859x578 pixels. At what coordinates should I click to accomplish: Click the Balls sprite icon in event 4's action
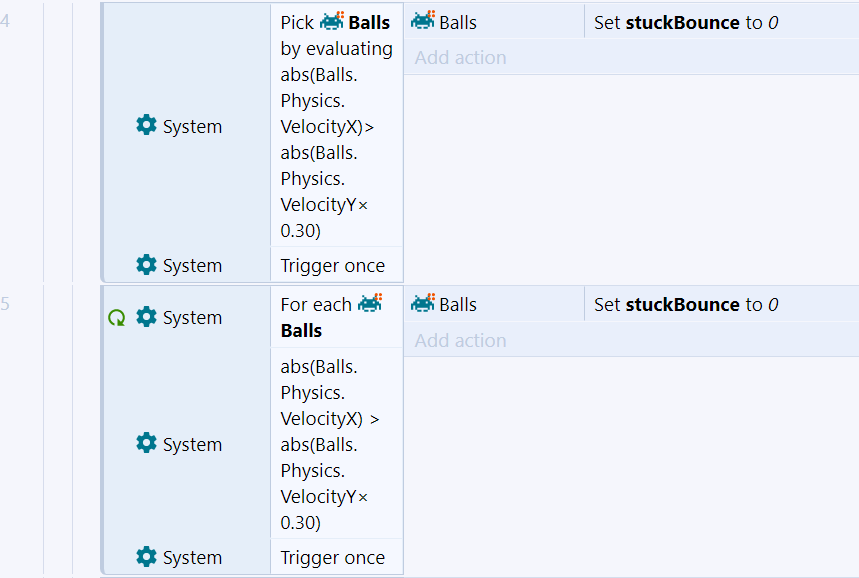click(x=423, y=21)
